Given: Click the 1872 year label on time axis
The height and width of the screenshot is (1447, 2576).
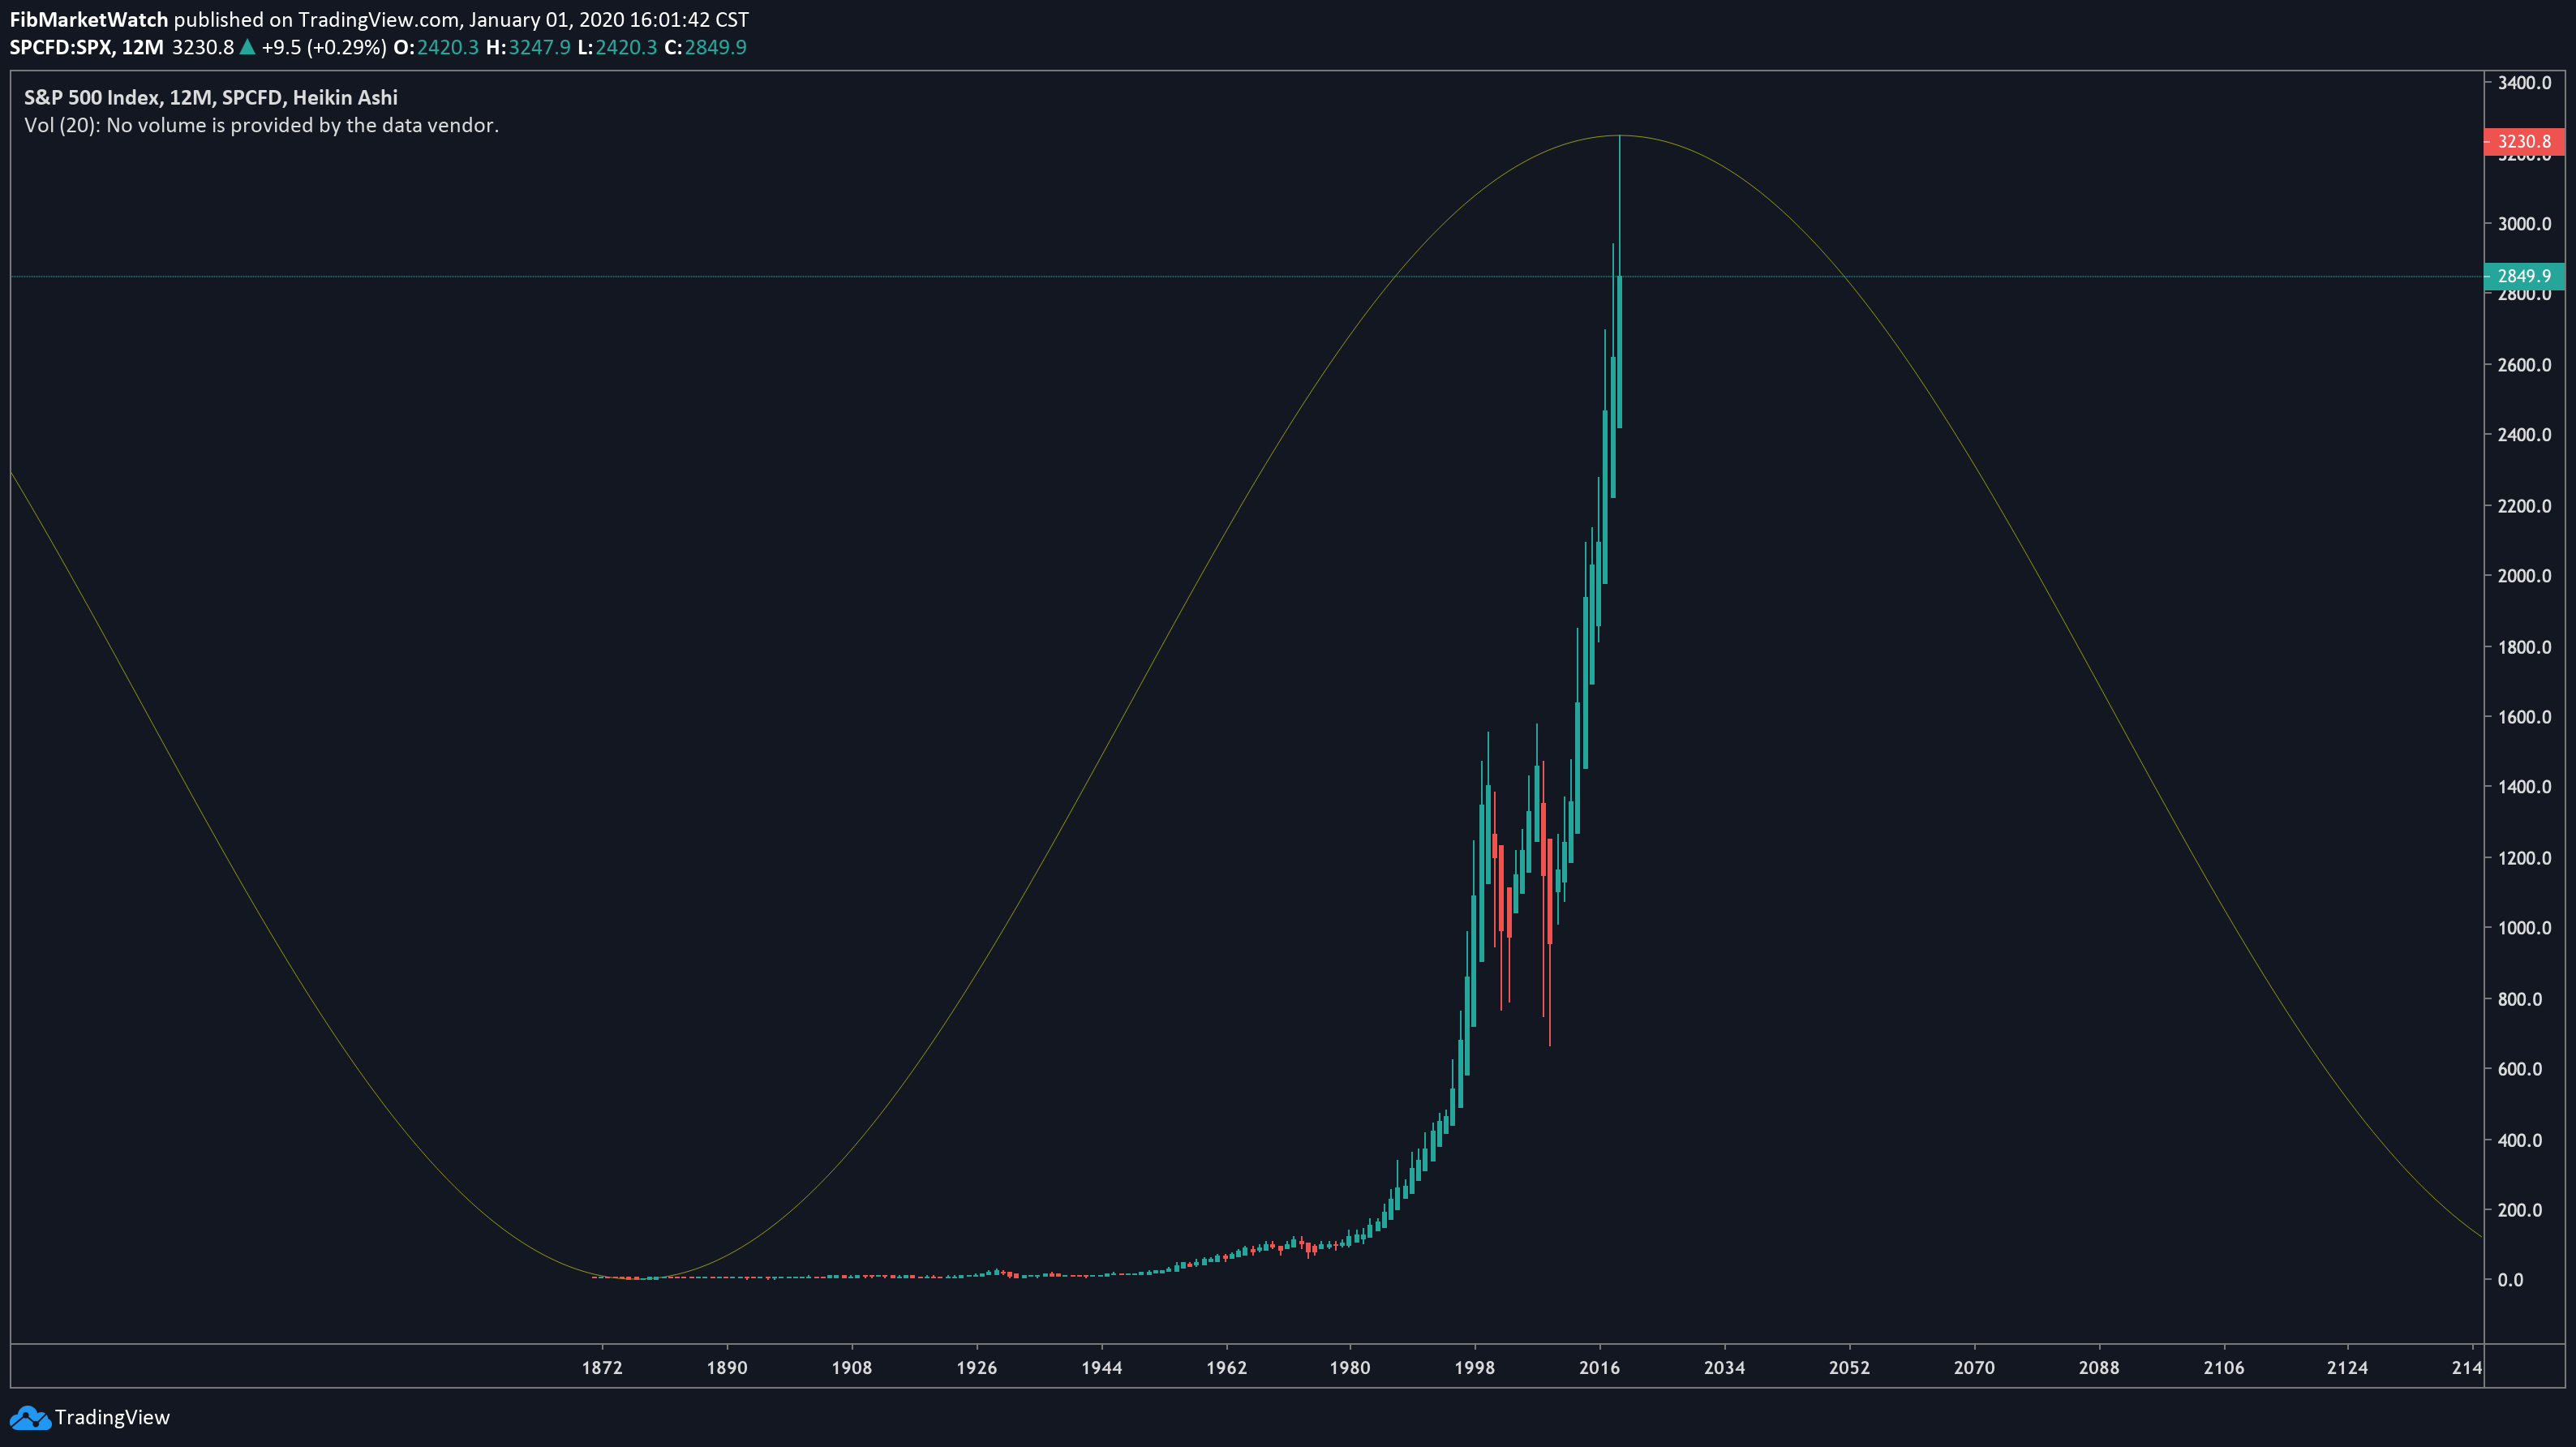Looking at the screenshot, I should click(602, 1368).
